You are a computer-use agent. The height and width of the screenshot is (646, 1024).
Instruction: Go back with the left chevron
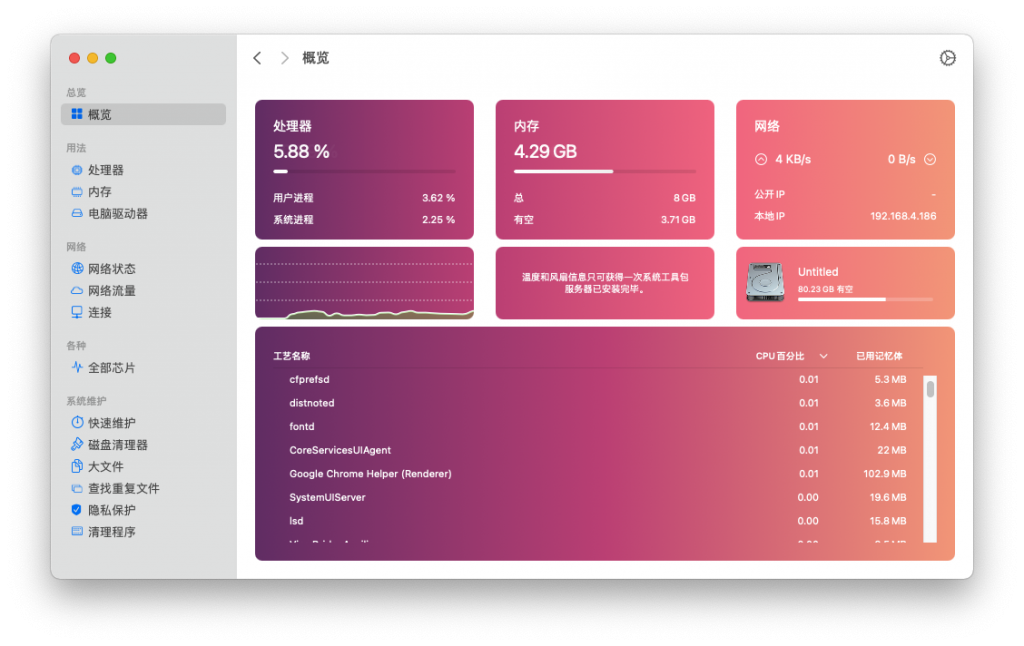pos(257,58)
